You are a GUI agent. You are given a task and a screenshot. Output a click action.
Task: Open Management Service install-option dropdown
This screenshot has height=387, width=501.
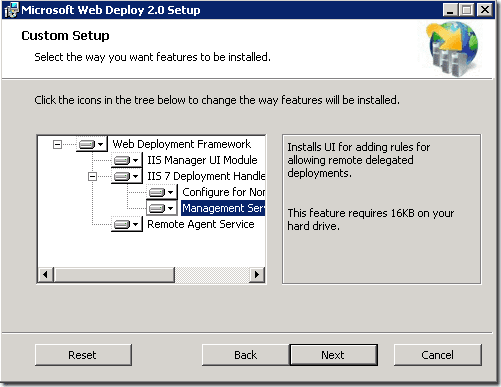[x=162, y=208]
